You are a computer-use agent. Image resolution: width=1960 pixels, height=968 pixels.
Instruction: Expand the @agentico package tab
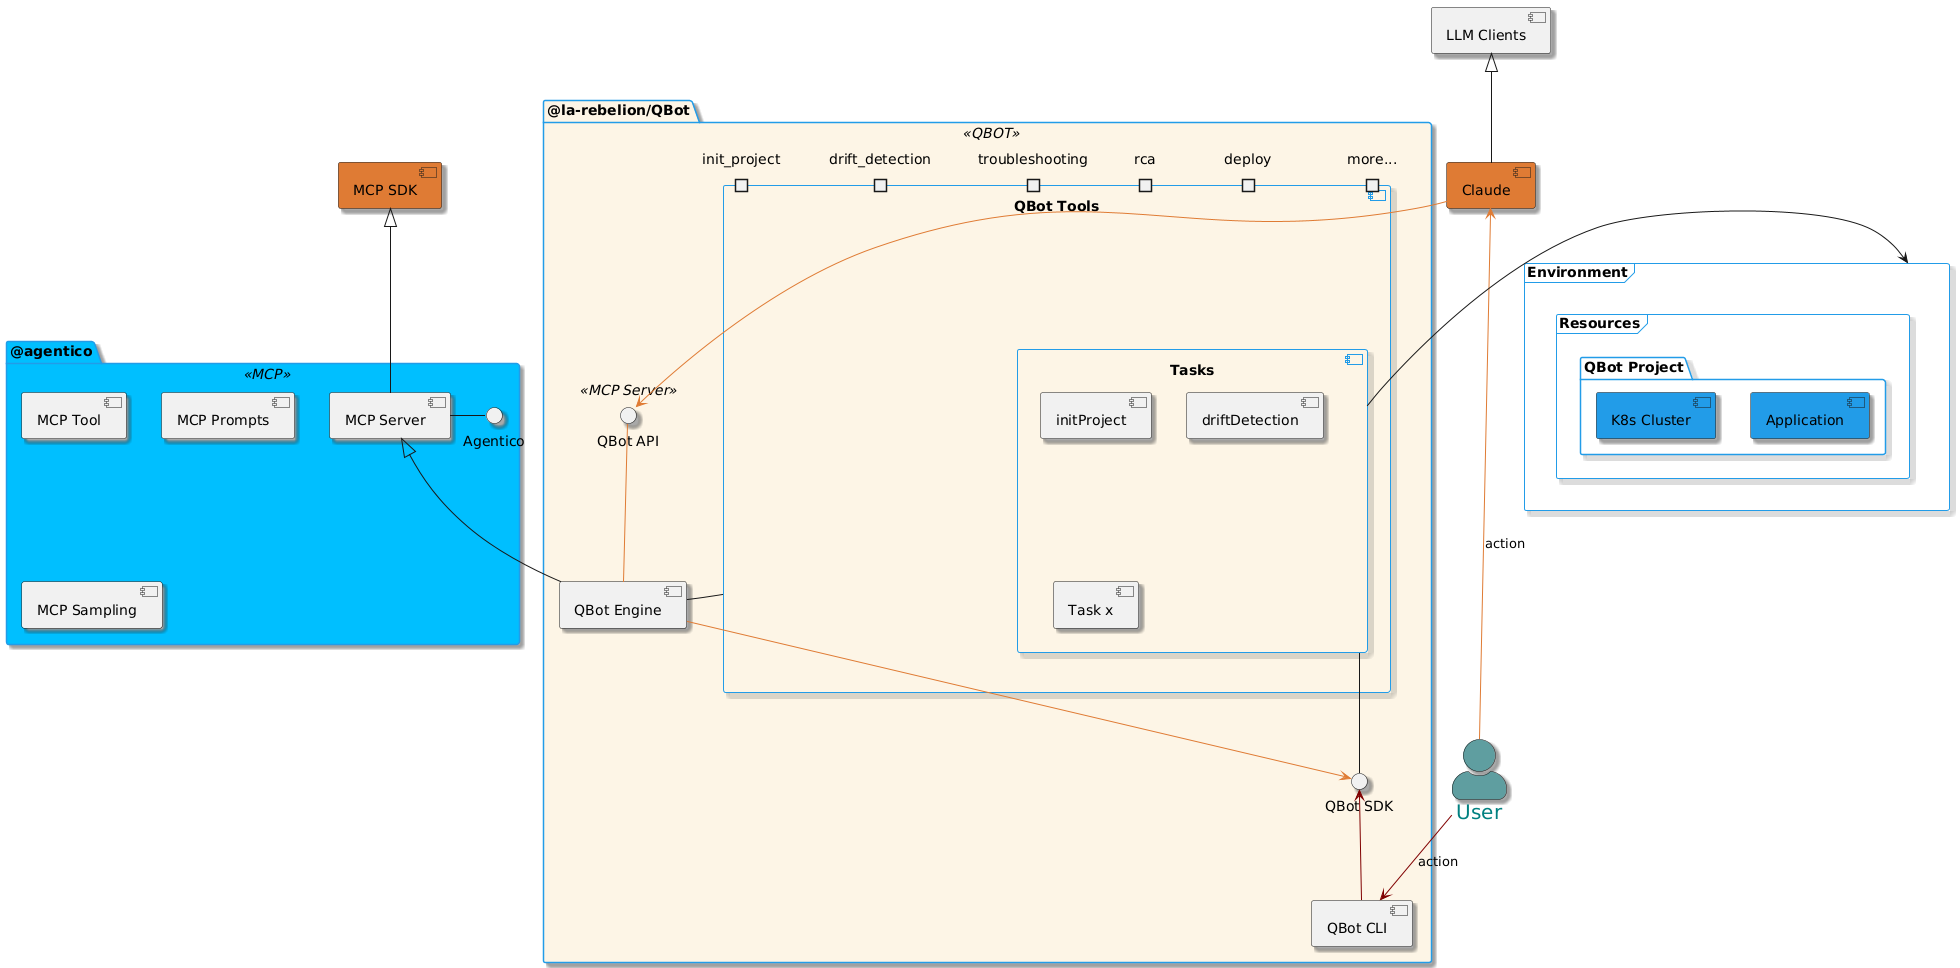[x=50, y=351]
